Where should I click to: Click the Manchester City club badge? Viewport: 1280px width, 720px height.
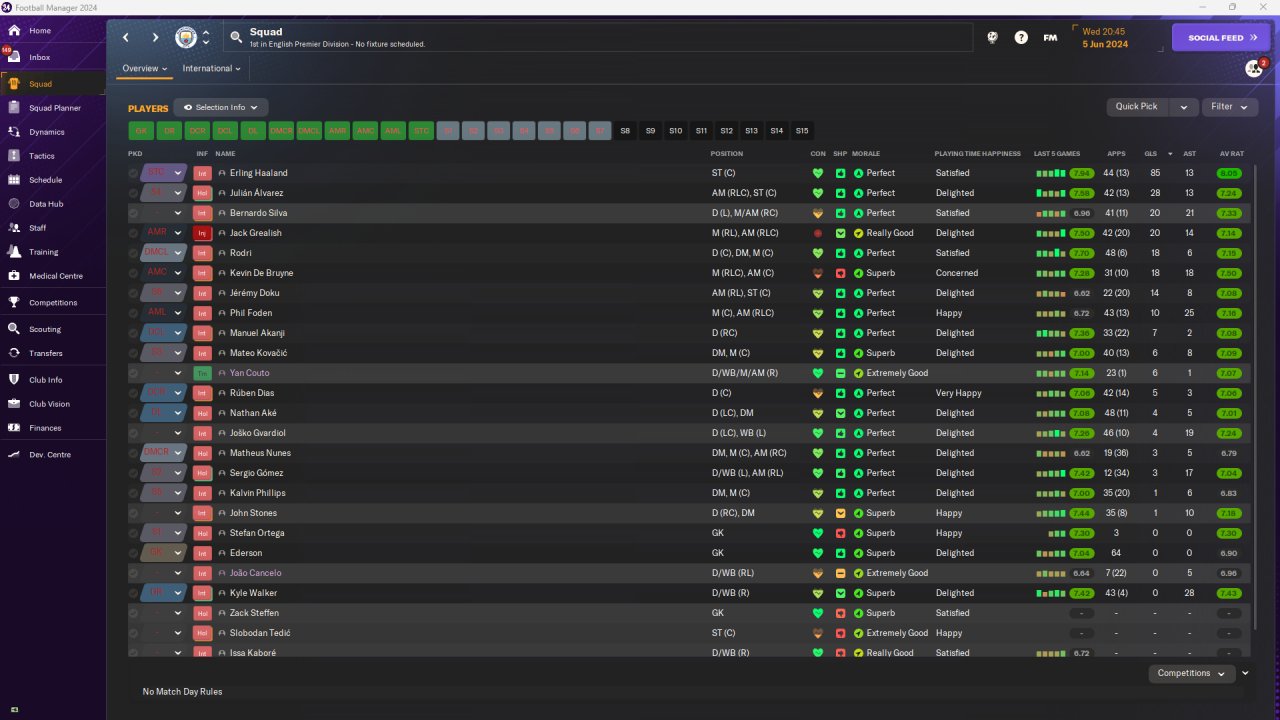coord(186,38)
